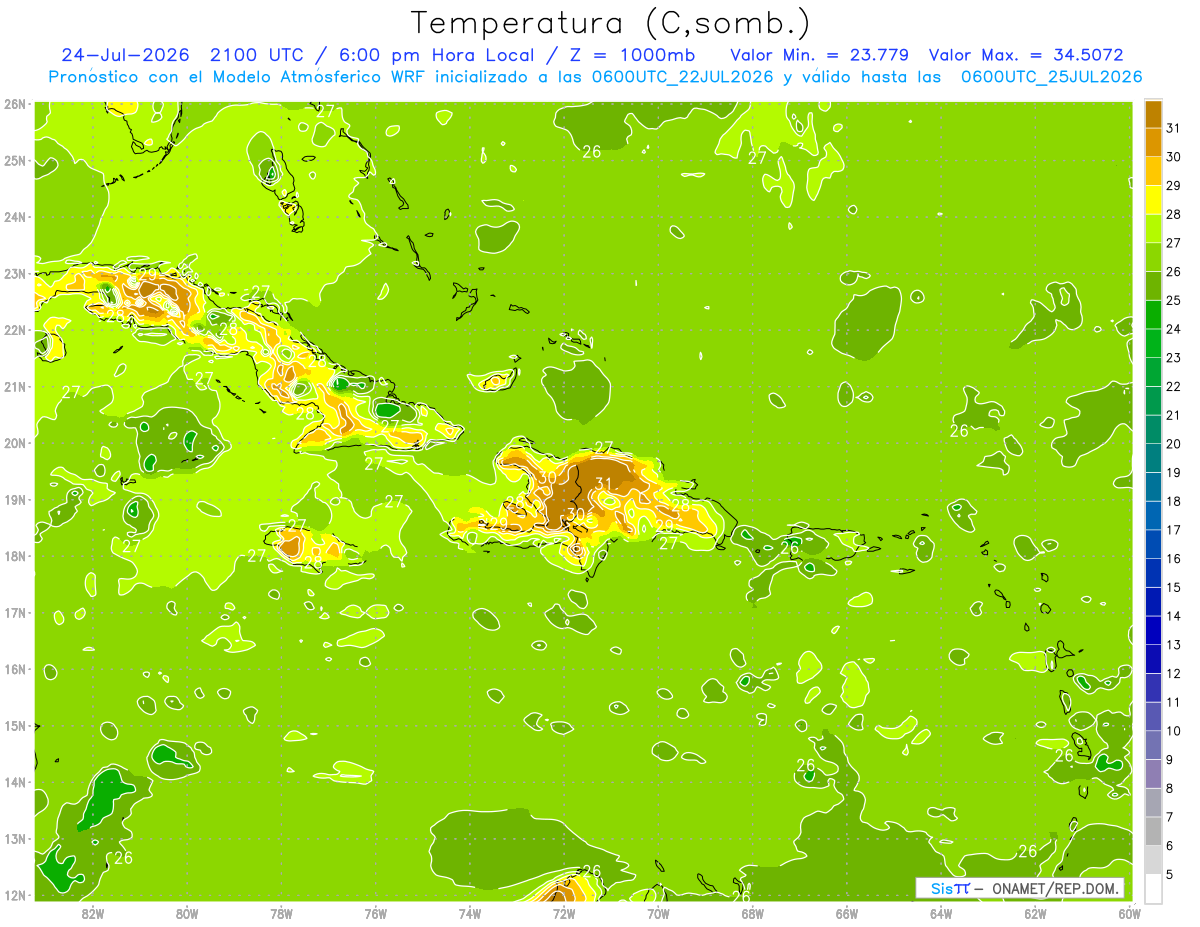This screenshot has width=1200, height=927.
Task: Click the "23N" latitude axis label
Action: [x=15, y=273]
